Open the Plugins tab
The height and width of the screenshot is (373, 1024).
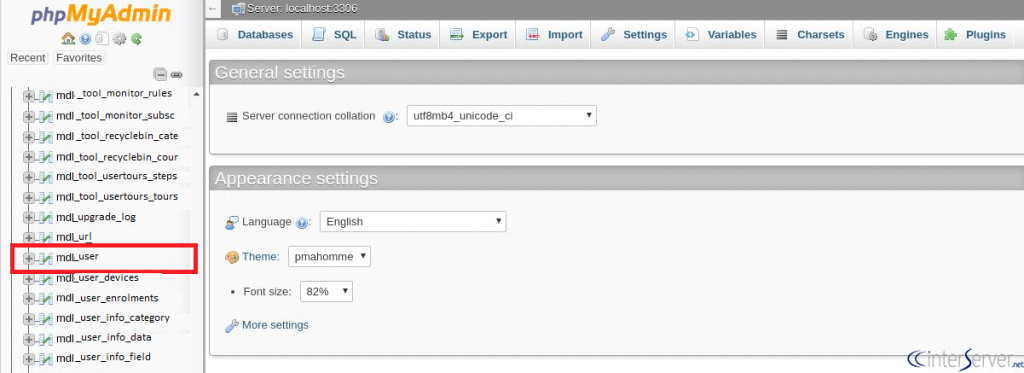[976, 35]
